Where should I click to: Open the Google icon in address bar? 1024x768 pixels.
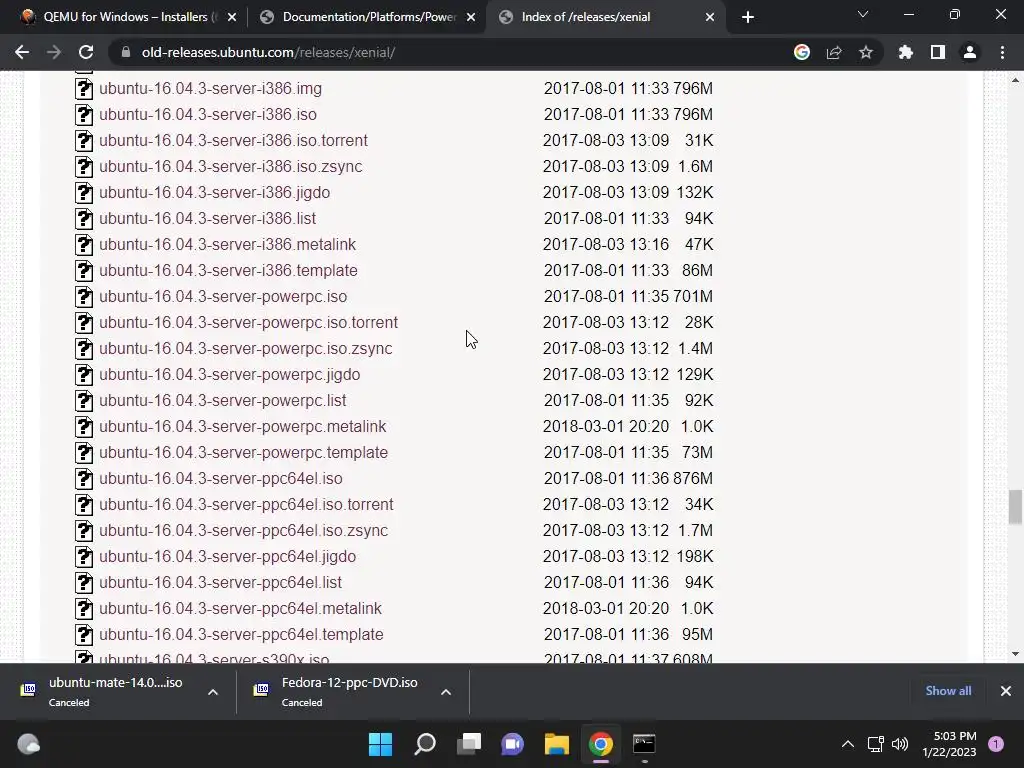click(802, 52)
